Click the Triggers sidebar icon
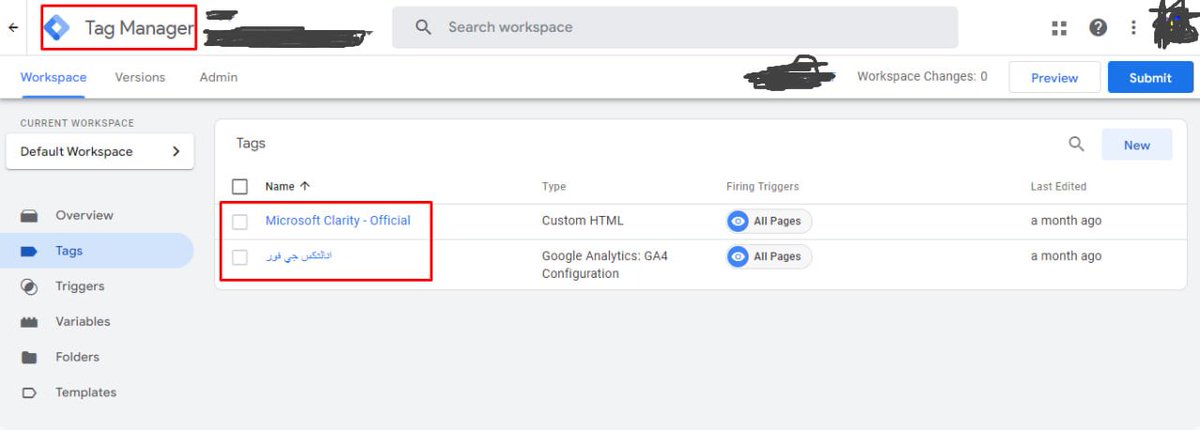1200x430 pixels. point(30,287)
